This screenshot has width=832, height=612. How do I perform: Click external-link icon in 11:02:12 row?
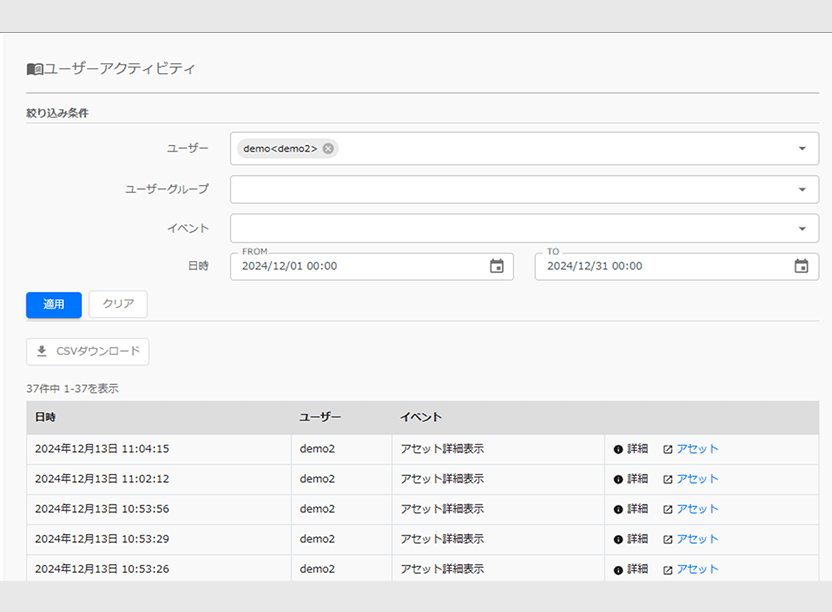click(668, 479)
